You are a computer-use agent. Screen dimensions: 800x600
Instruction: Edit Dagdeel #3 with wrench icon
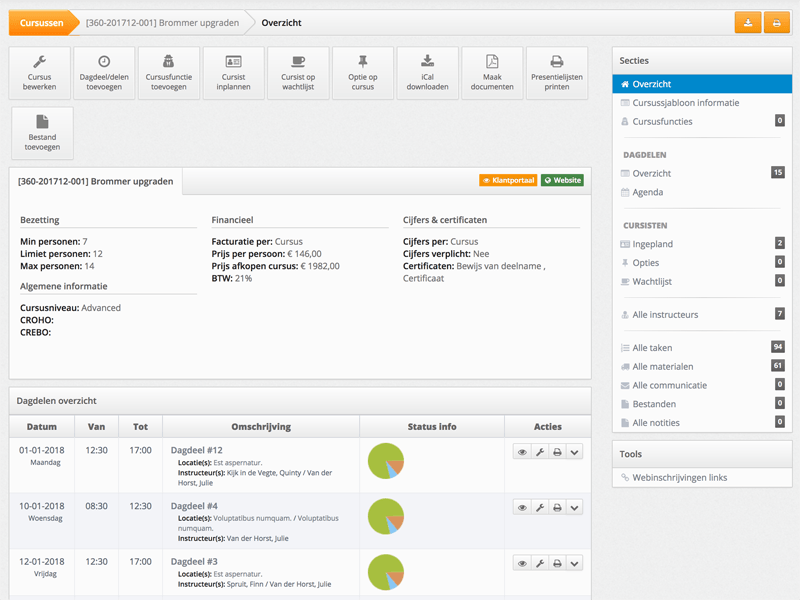point(540,563)
